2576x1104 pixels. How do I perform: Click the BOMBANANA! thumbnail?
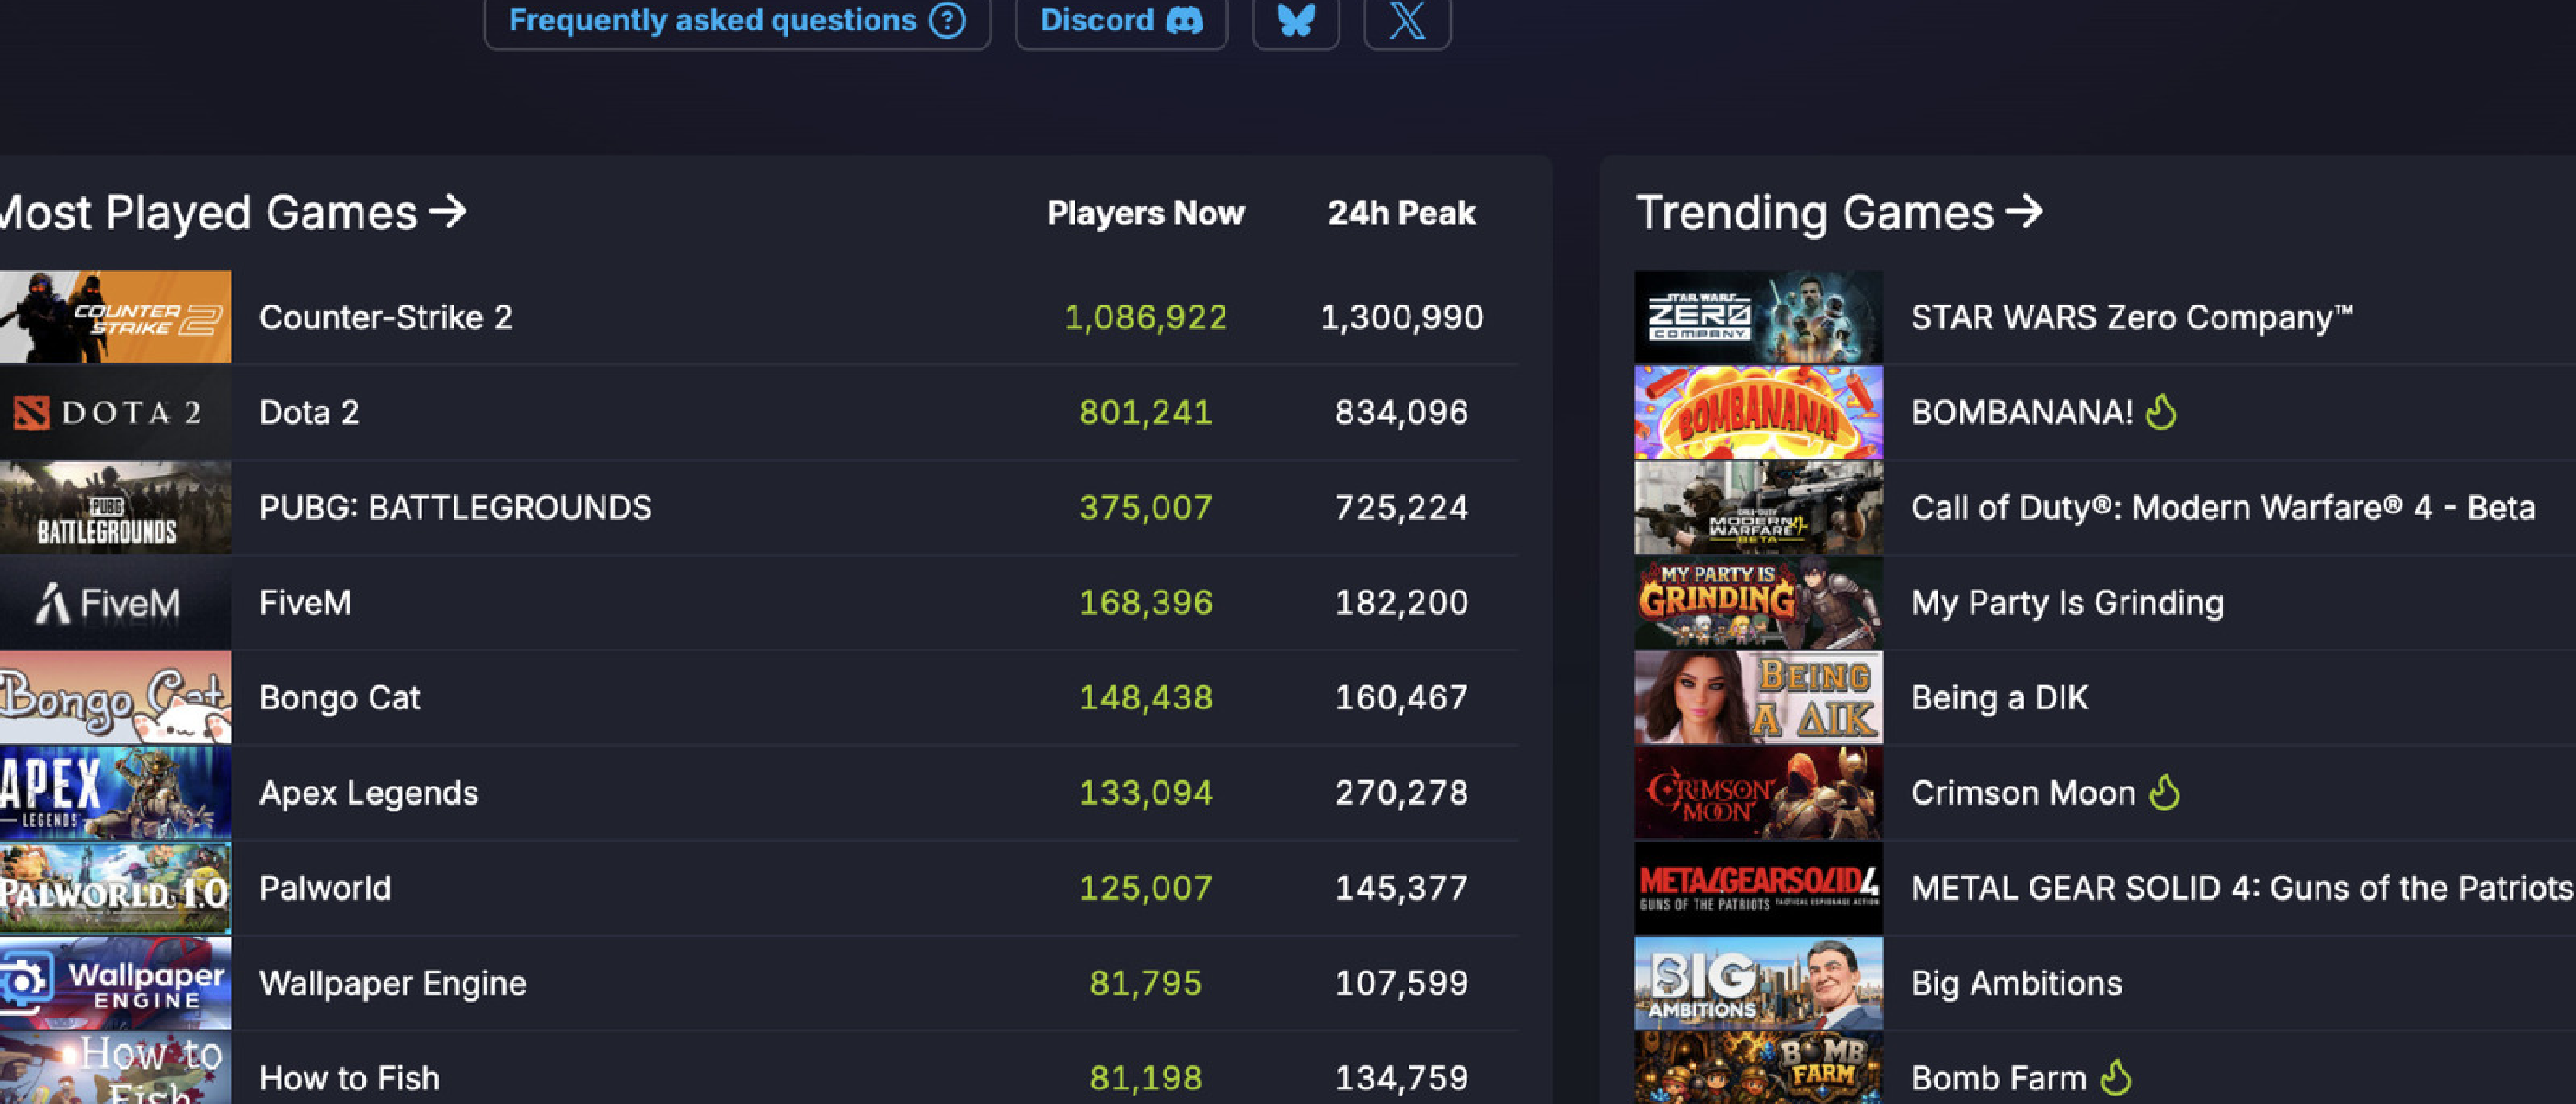click(1758, 412)
